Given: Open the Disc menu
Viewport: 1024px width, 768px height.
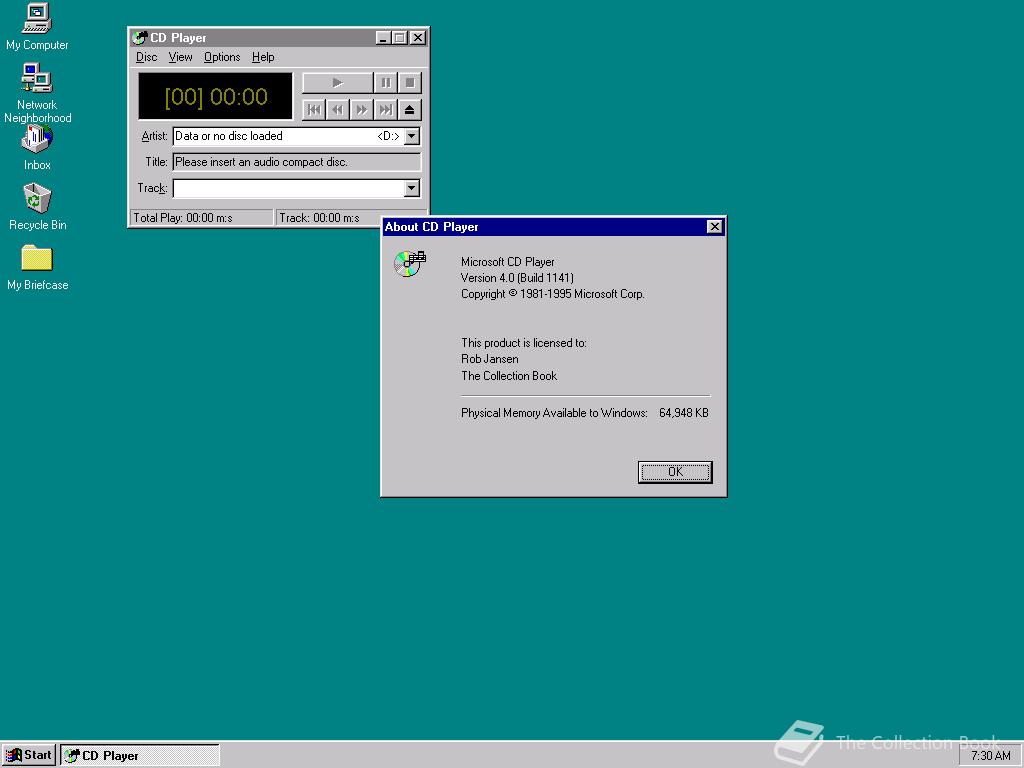Looking at the screenshot, I should [x=146, y=57].
